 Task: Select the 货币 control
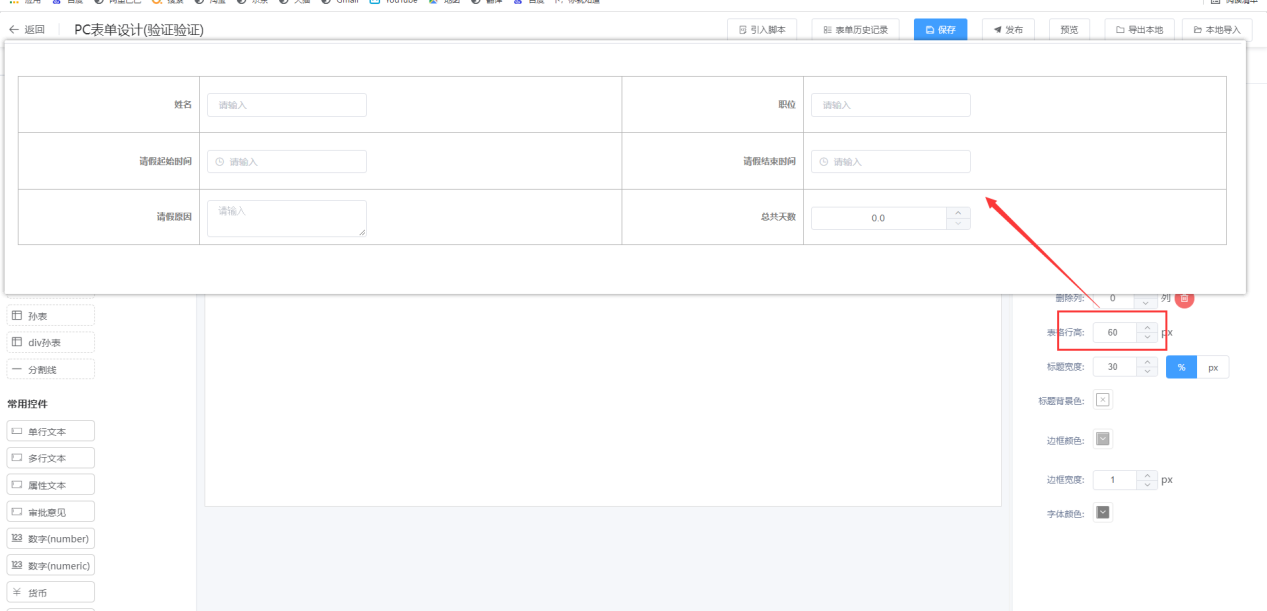click(51, 592)
